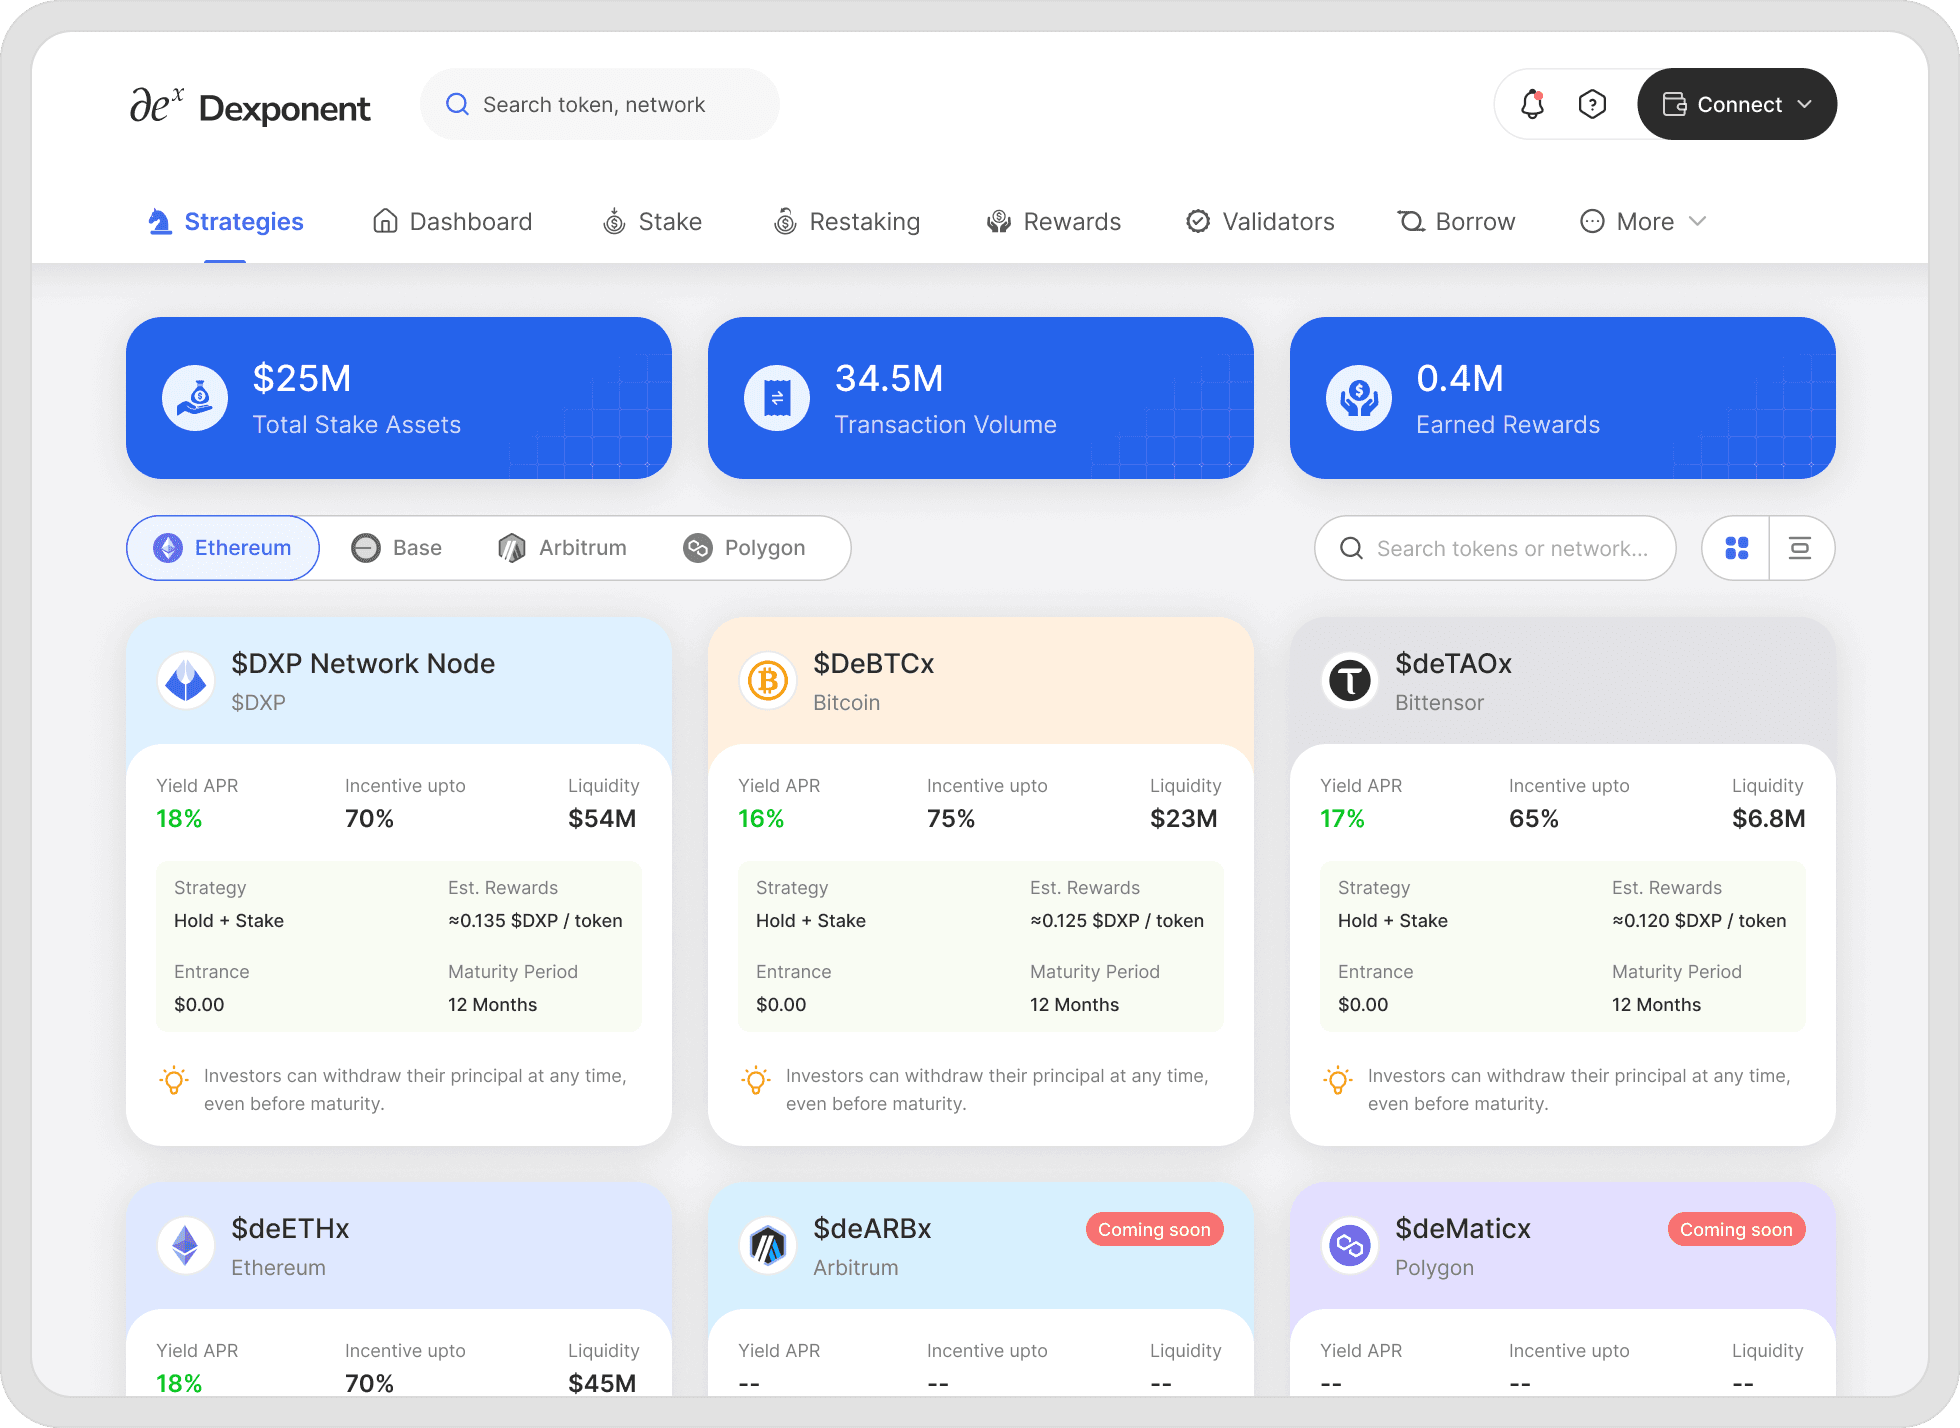Click the $deETHx card title

[290, 1229]
